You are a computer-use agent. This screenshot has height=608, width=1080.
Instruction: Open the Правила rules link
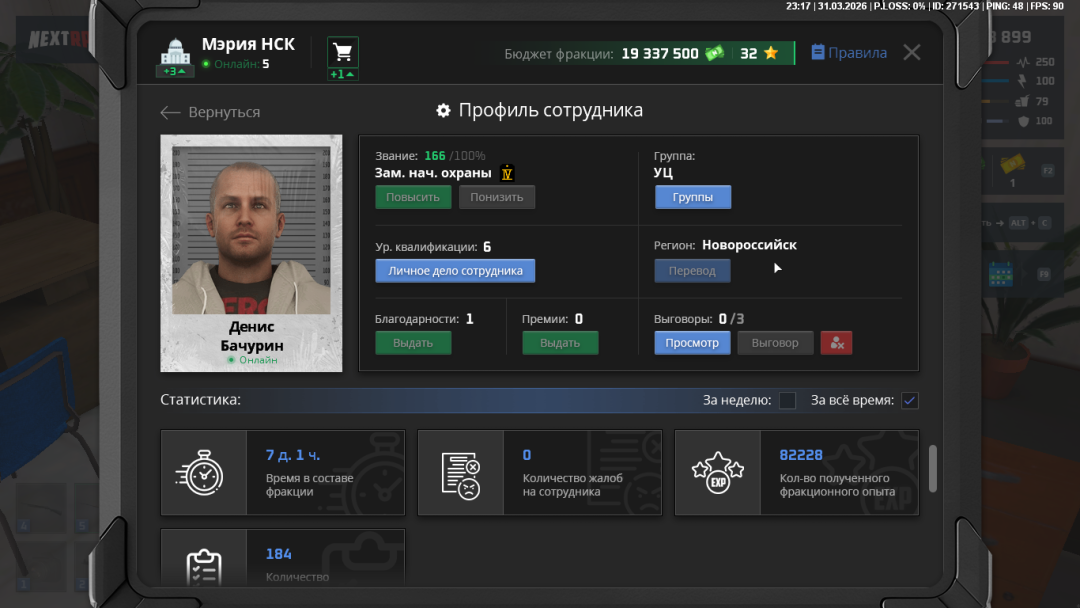[848, 53]
